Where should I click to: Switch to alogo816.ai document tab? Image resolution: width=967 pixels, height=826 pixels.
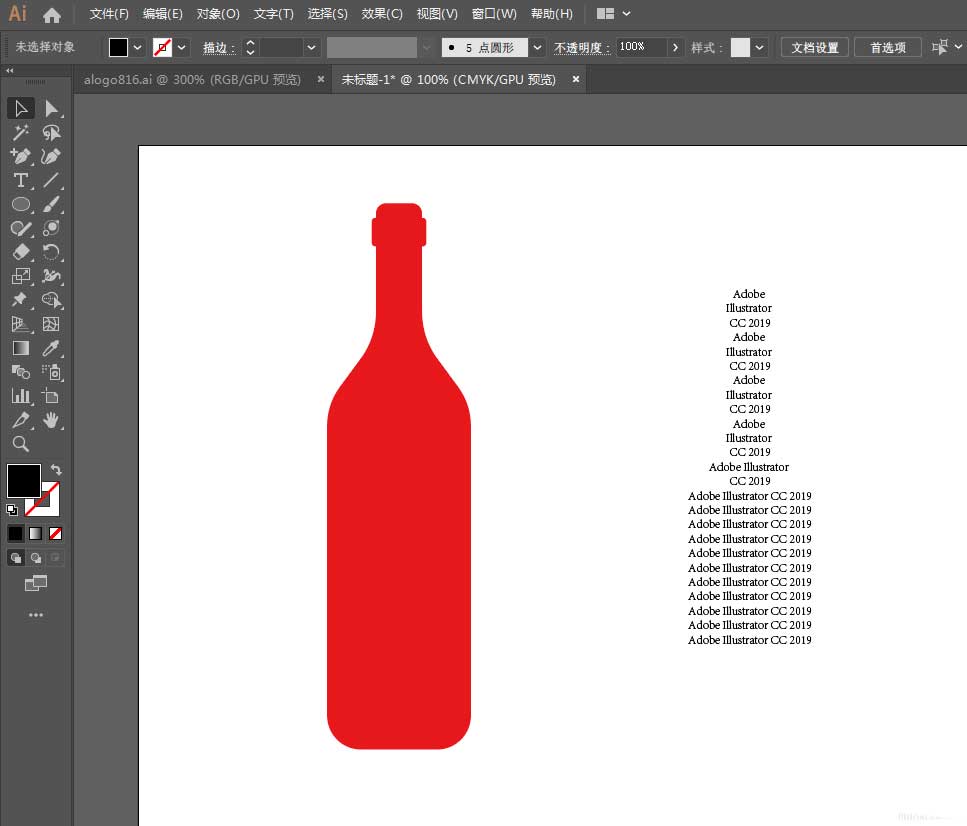tap(192, 80)
